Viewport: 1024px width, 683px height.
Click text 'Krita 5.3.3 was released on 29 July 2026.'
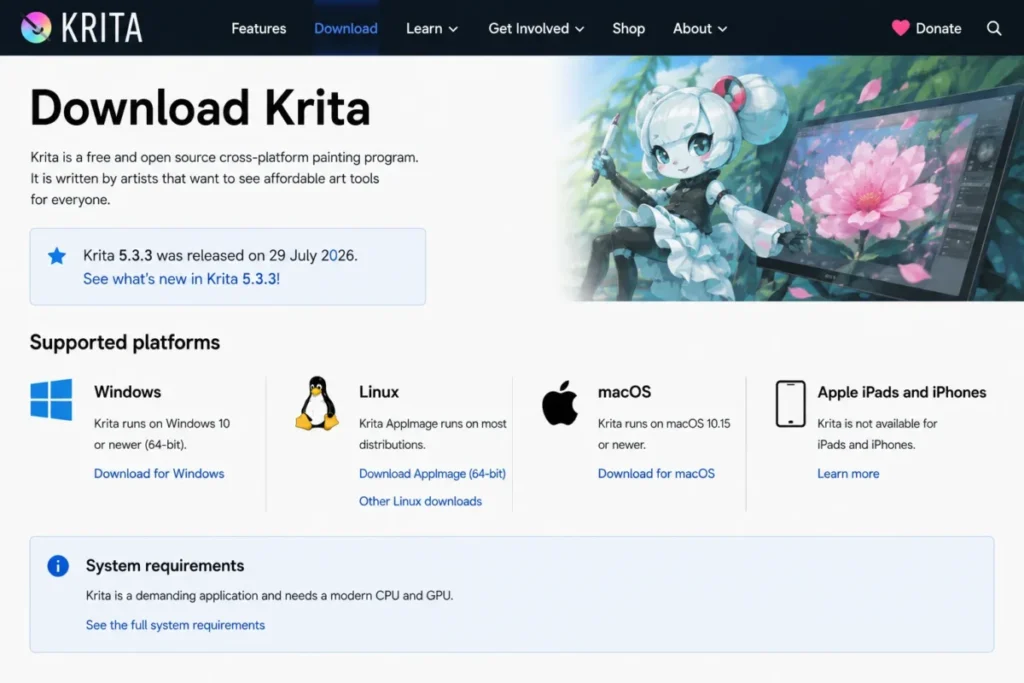[220, 255]
